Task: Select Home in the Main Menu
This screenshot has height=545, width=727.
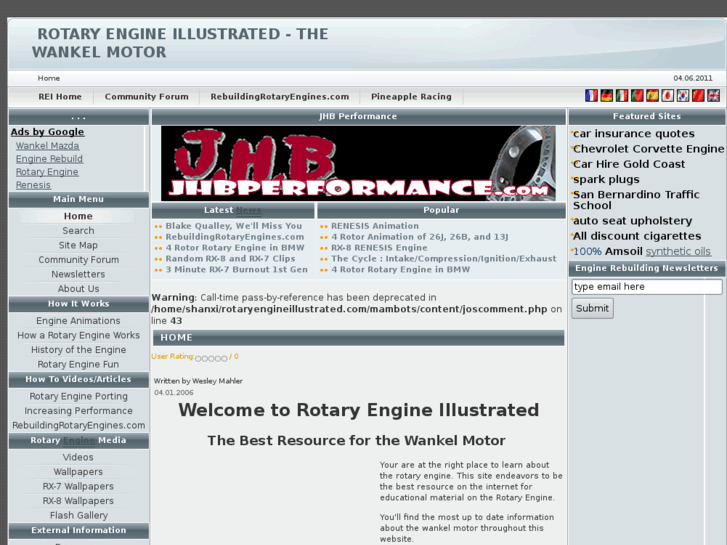Action: (x=78, y=216)
